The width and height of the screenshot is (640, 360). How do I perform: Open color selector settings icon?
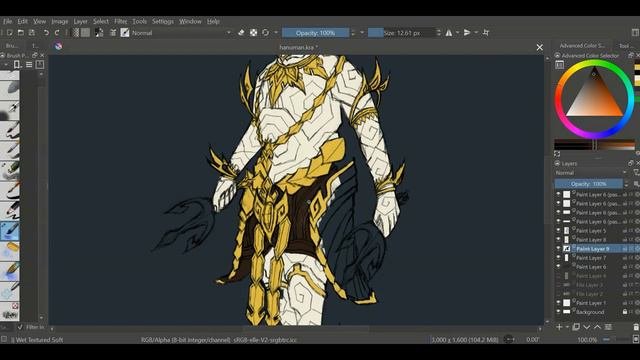point(560,64)
